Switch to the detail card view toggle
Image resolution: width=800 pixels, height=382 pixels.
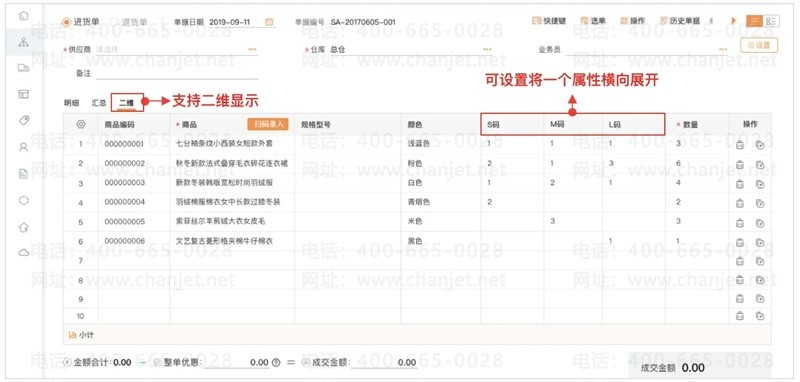771,21
